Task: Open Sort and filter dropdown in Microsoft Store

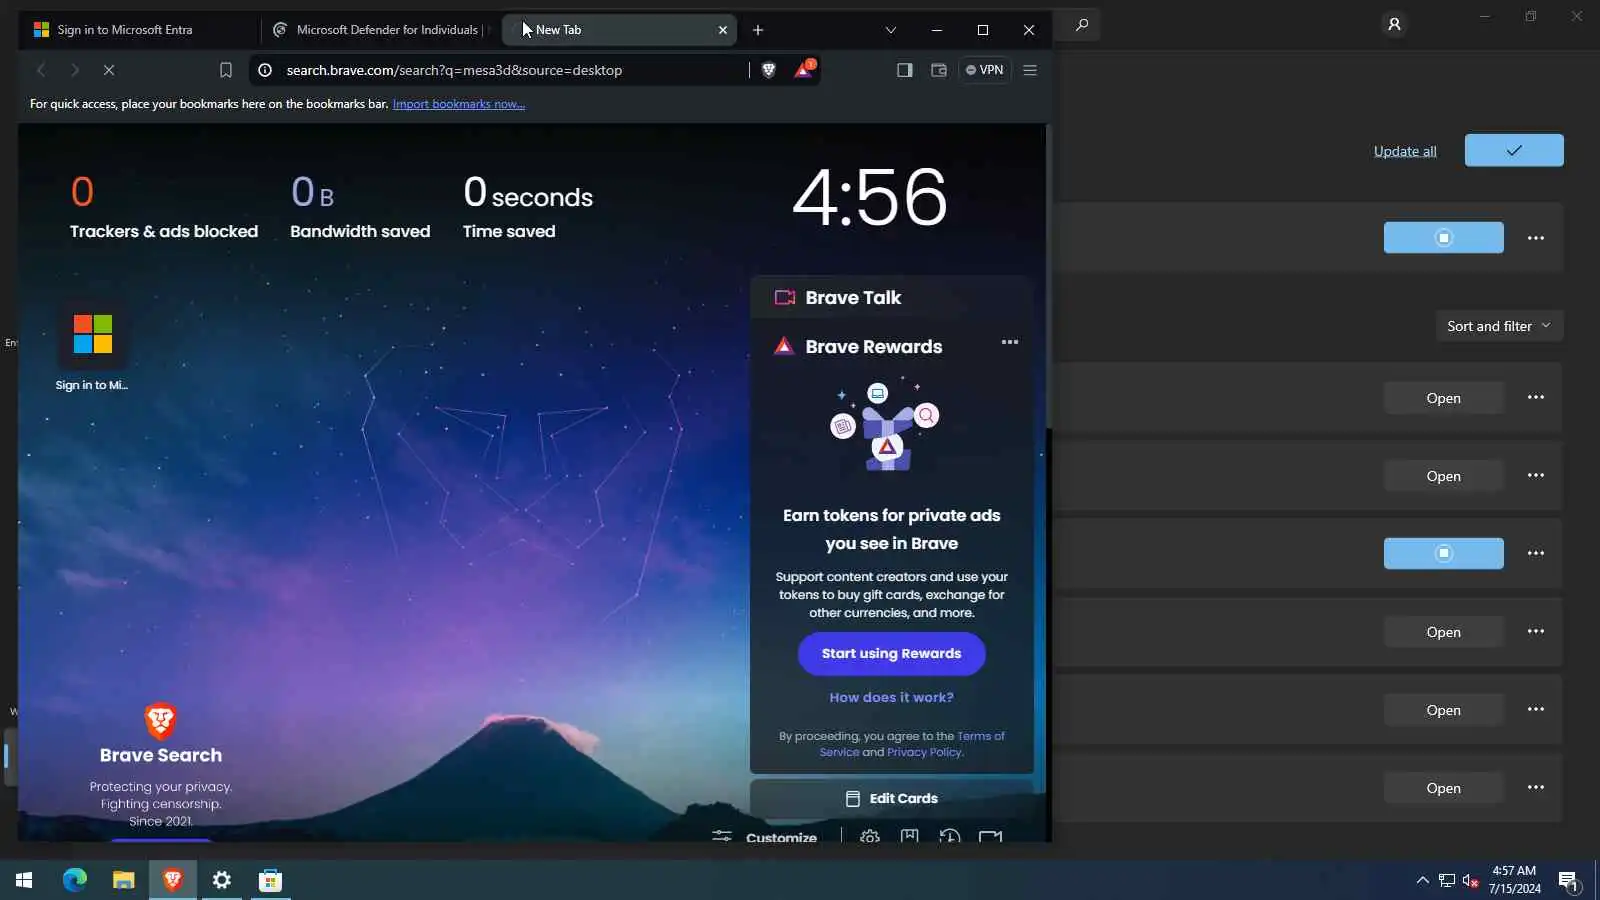Action: click(1499, 326)
